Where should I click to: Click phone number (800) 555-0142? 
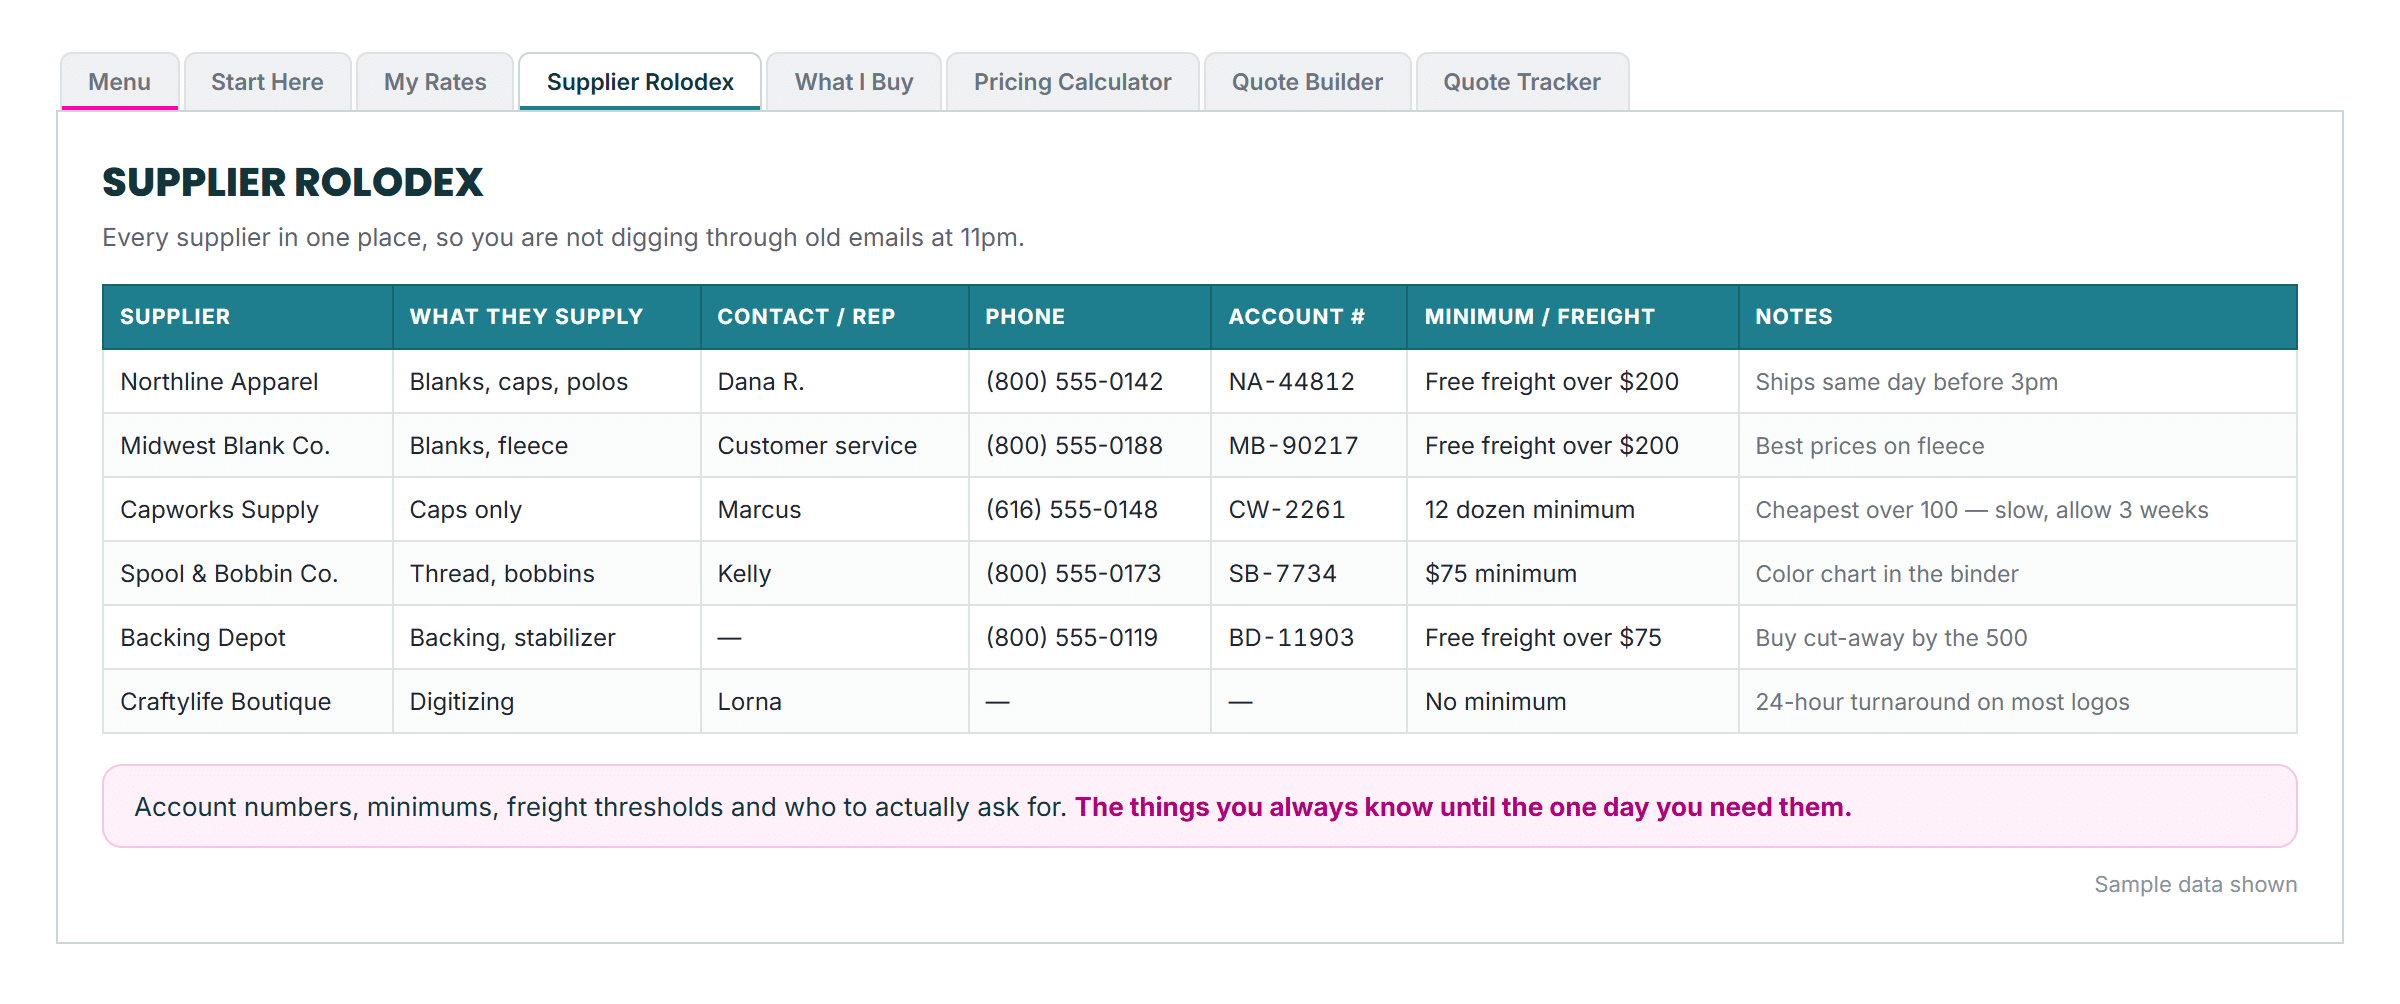[1090, 382]
